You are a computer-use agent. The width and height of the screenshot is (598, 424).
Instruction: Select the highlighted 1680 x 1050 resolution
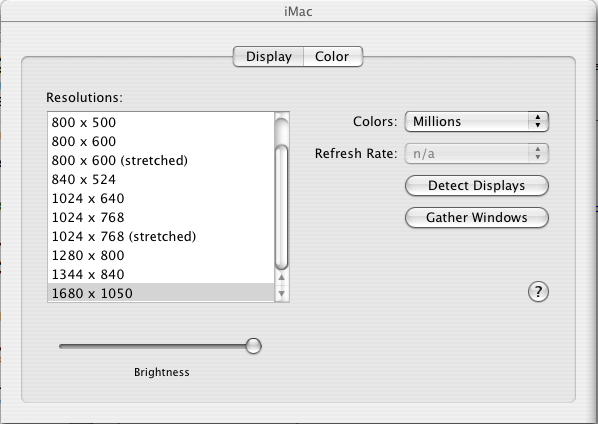pos(161,293)
